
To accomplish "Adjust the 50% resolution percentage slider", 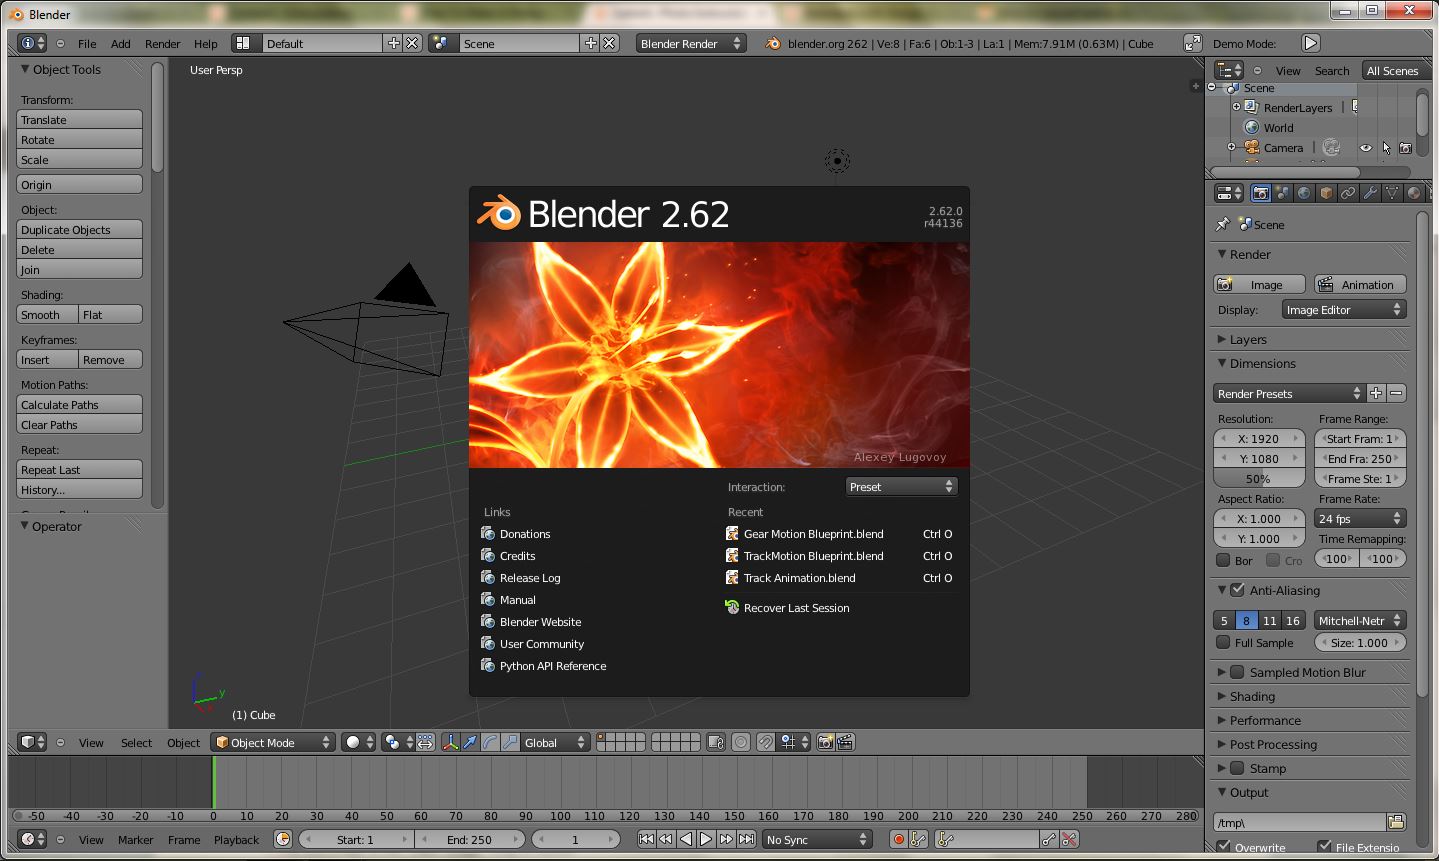I will pos(1258,479).
